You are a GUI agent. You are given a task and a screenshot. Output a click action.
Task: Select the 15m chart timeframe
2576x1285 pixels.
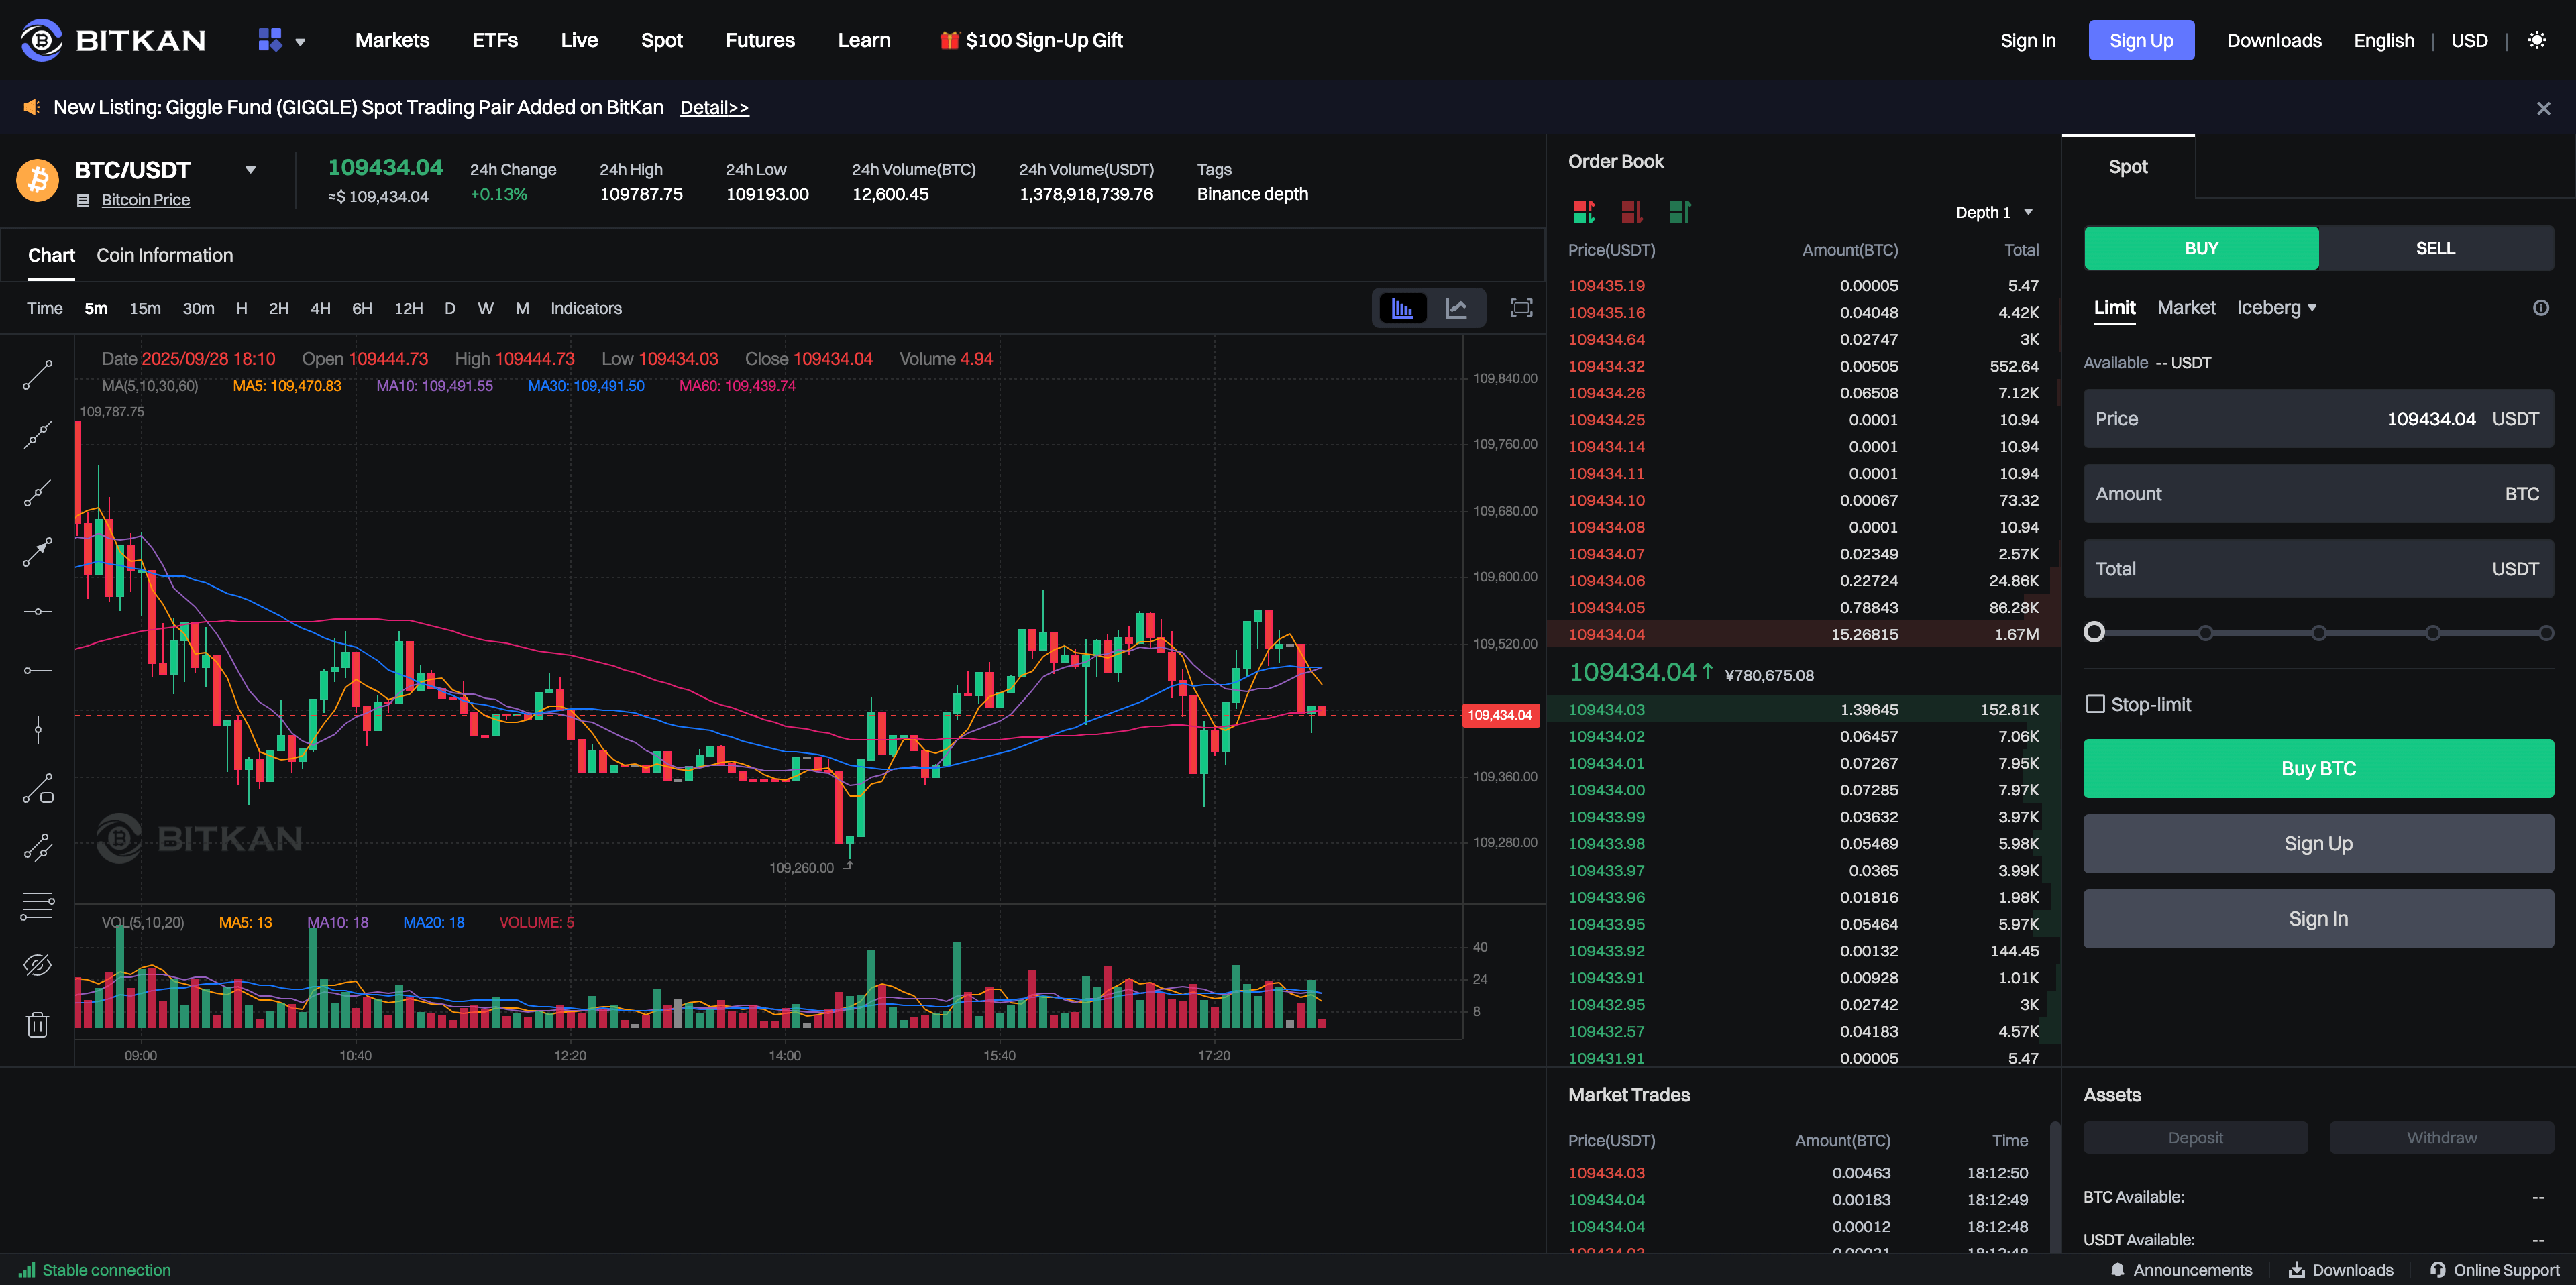pyautogui.click(x=145, y=308)
